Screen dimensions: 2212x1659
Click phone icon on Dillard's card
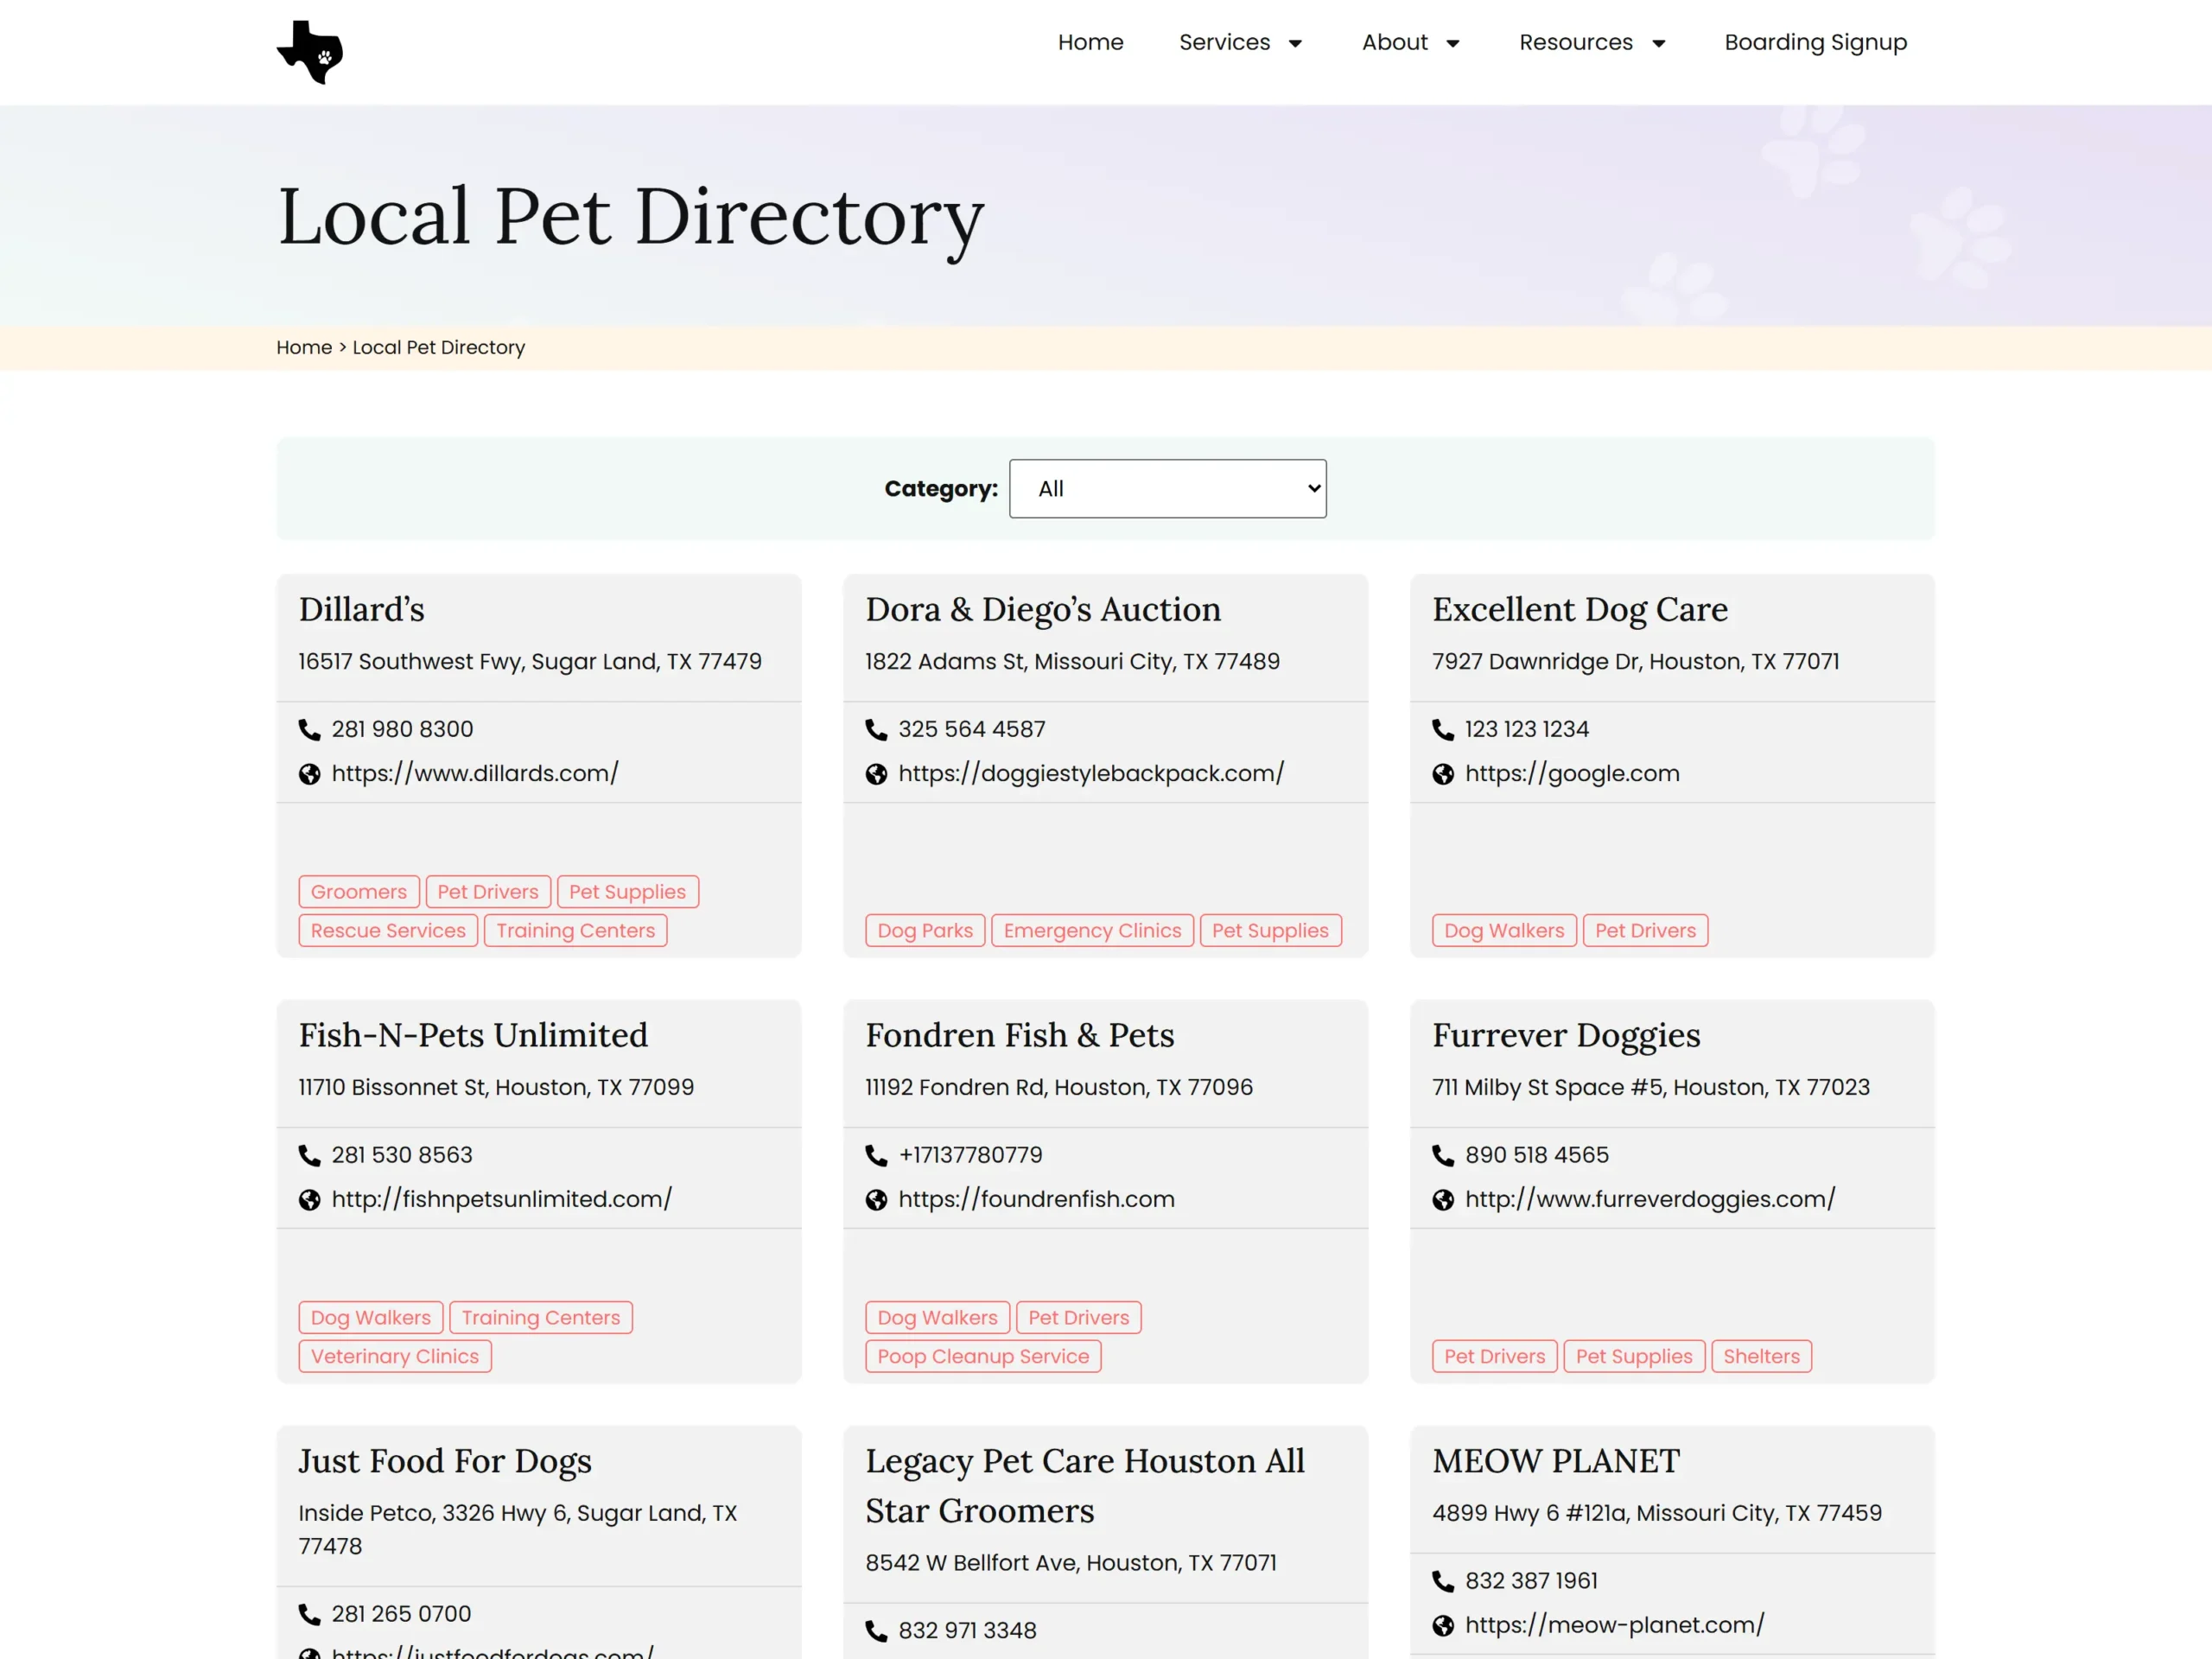[310, 730]
